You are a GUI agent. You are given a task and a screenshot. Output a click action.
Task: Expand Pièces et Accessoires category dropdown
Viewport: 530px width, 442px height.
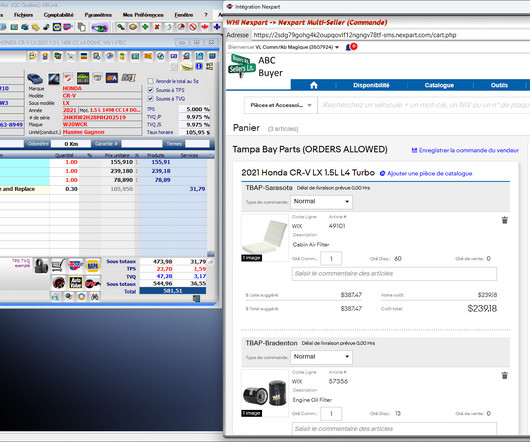281,105
